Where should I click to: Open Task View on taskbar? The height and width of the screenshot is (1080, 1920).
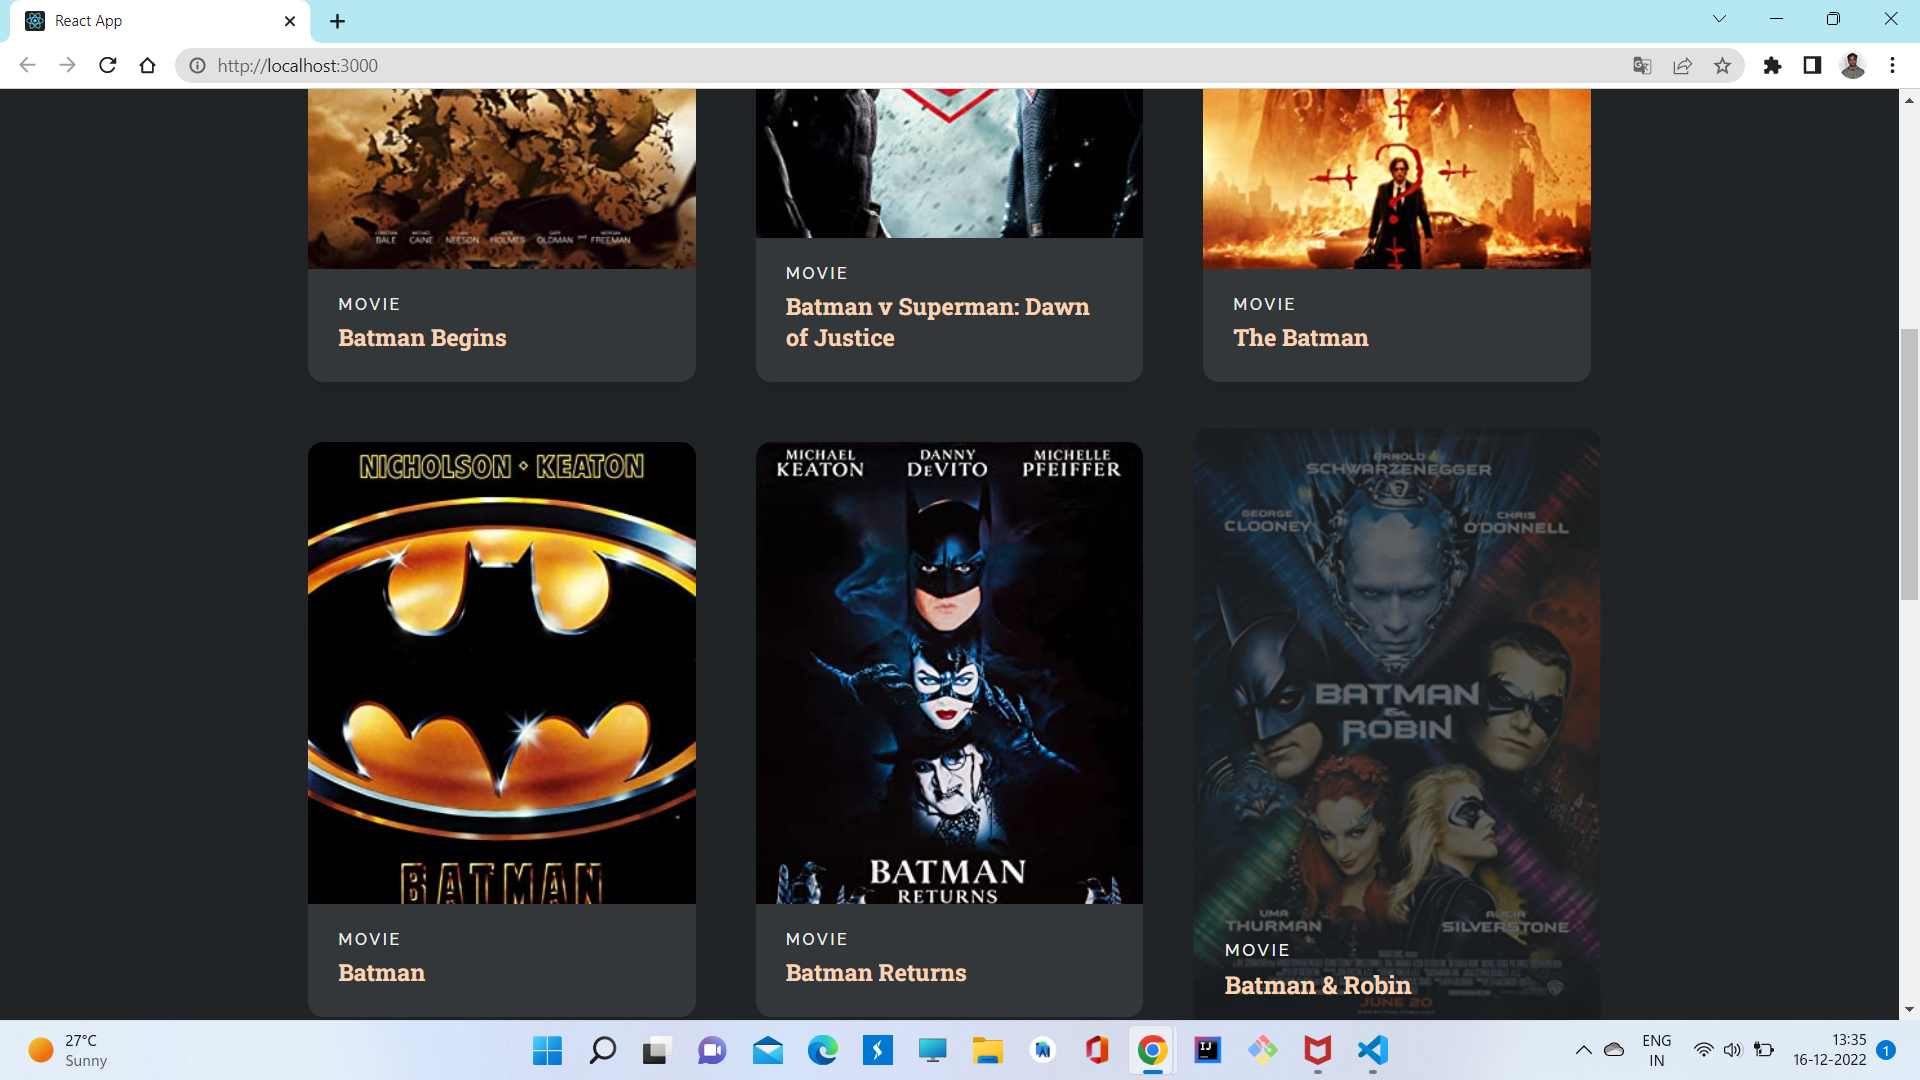[x=655, y=1050]
